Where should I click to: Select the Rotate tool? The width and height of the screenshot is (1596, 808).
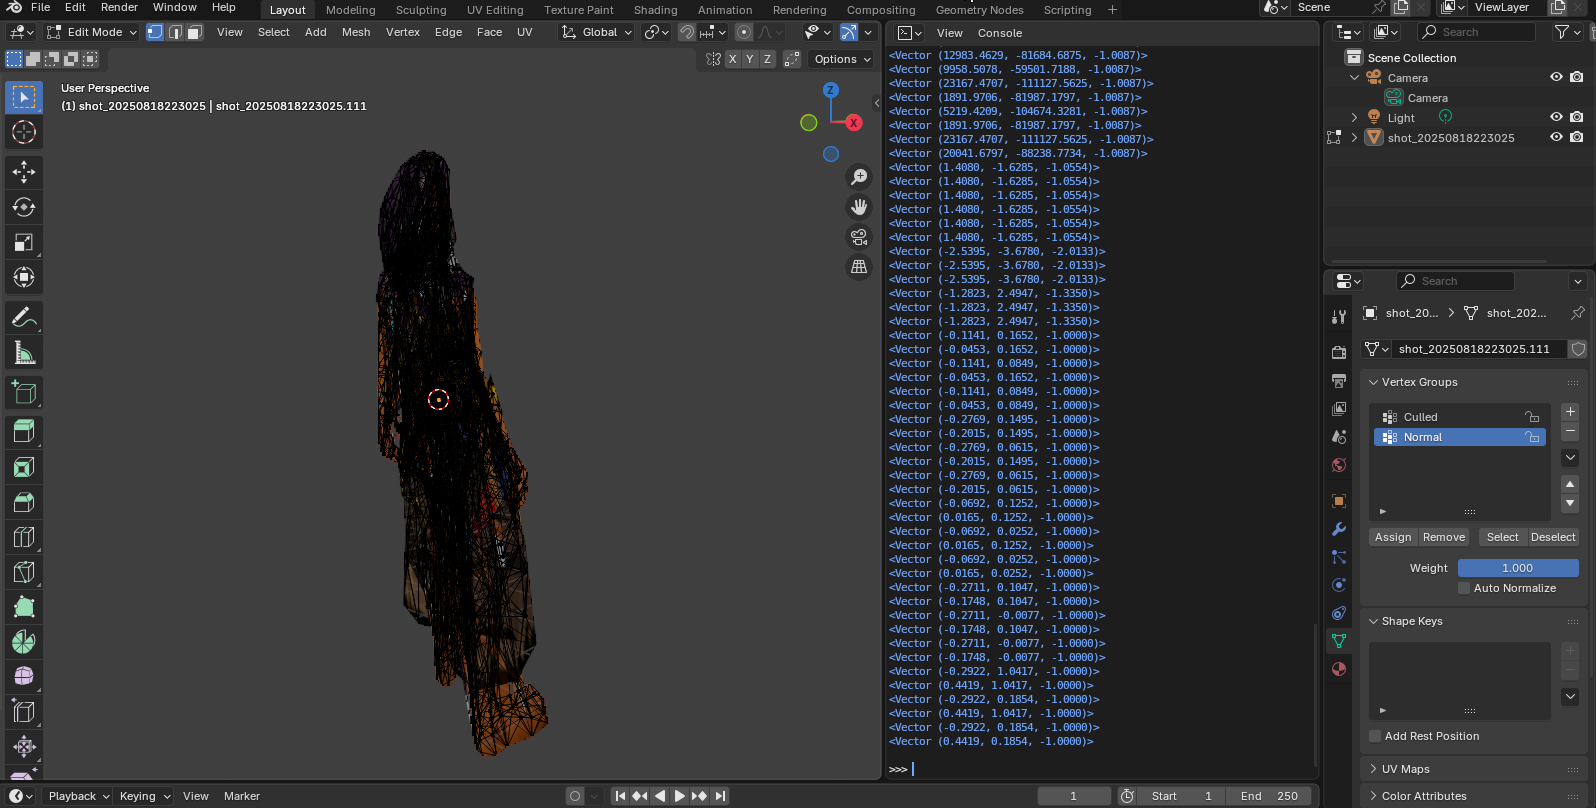(x=24, y=207)
